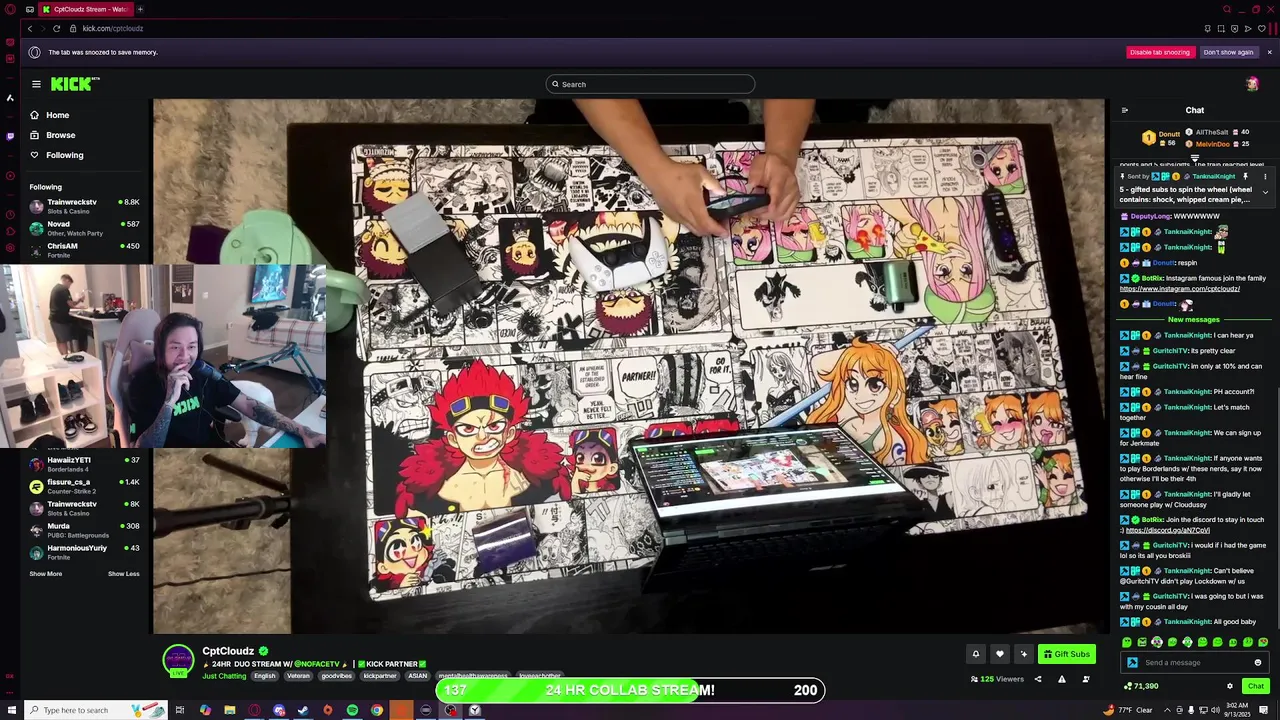Expand the gift leaderboard handle
This screenshot has height=720, width=1280.
pos(1194,158)
